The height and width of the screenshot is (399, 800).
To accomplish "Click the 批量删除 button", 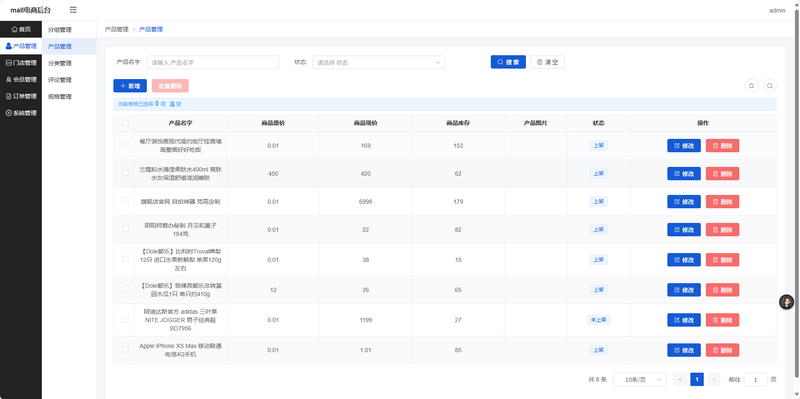I will coord(170,86).
